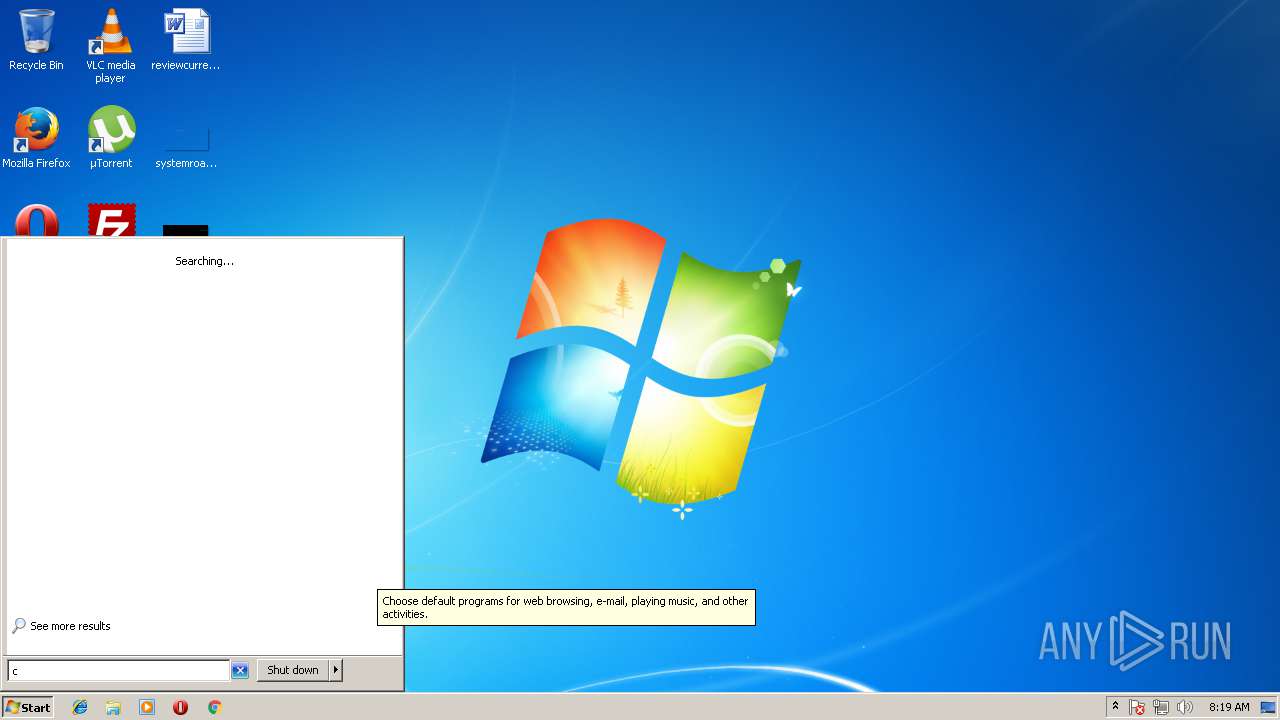
Task: Open the reviewcurre... Word document
Action: point(185,40)
